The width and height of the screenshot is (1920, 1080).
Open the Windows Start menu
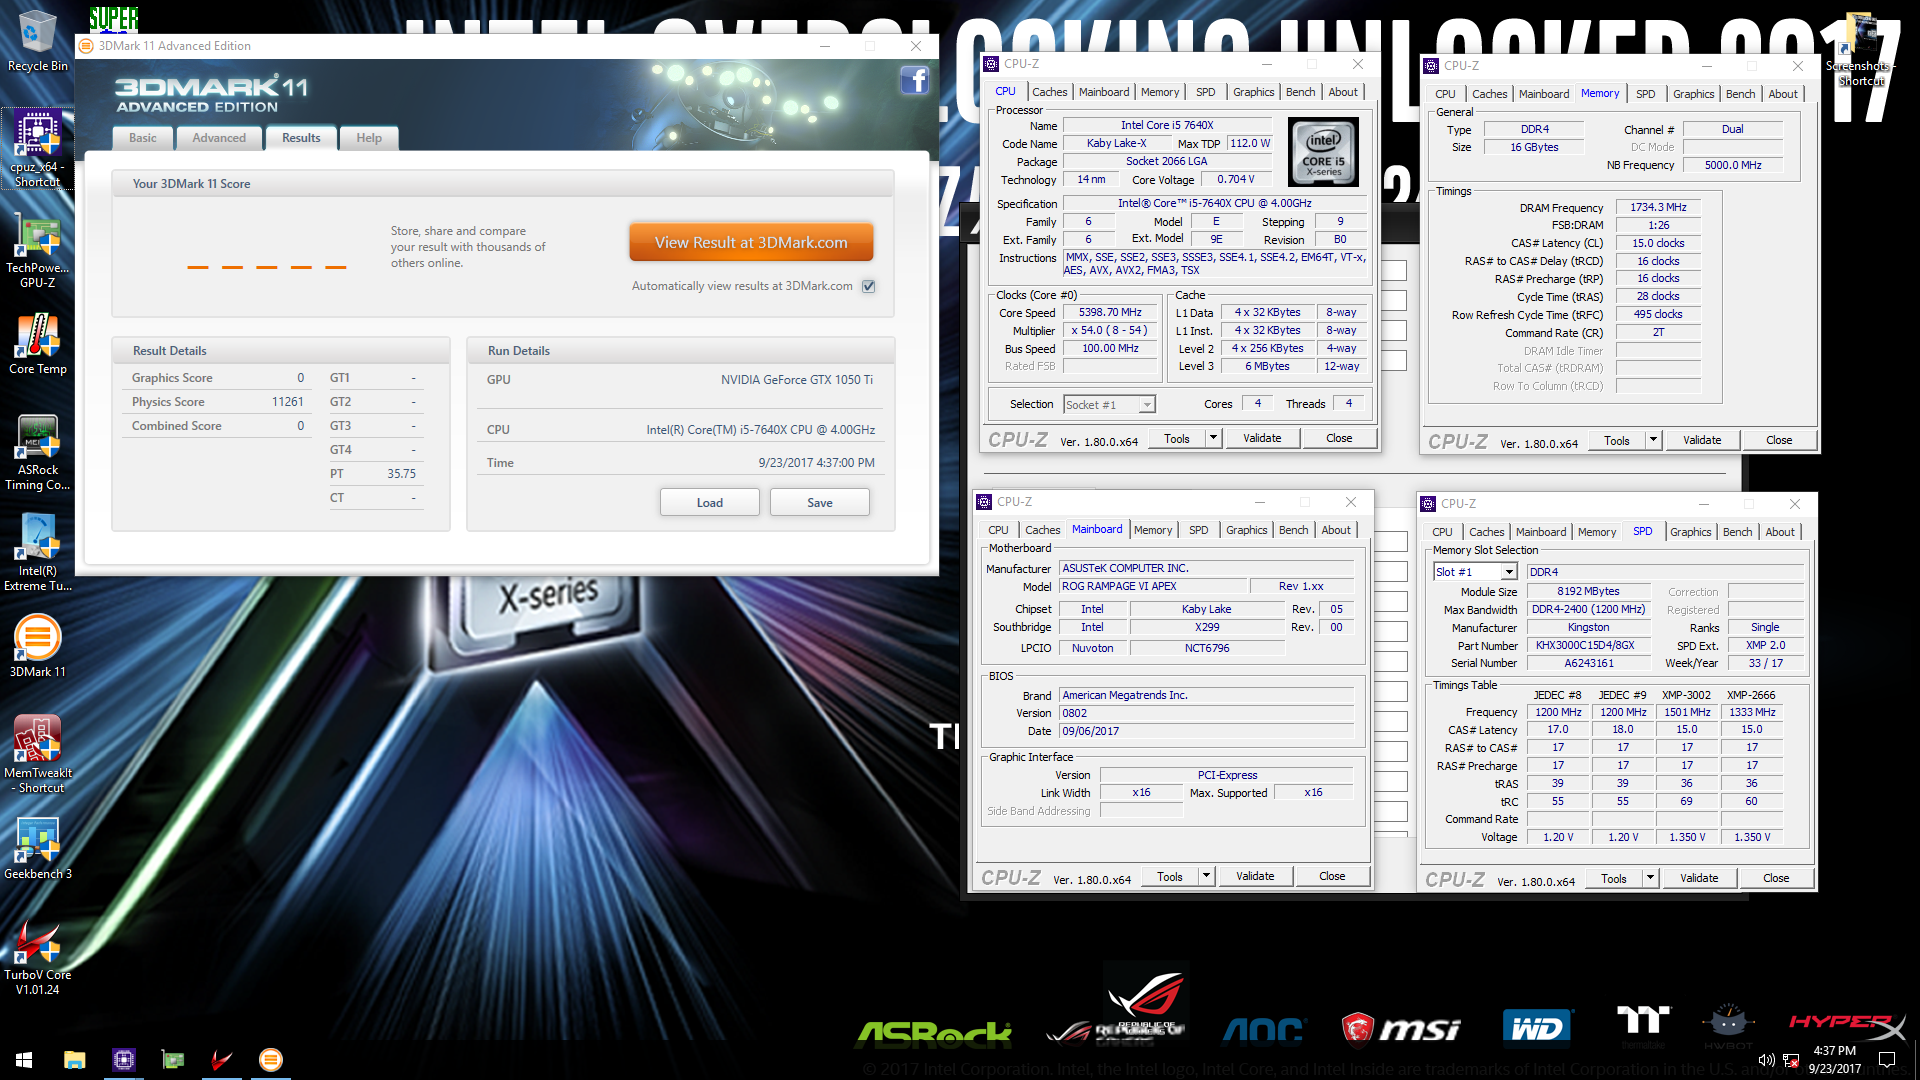click(x=24, y=1060)
